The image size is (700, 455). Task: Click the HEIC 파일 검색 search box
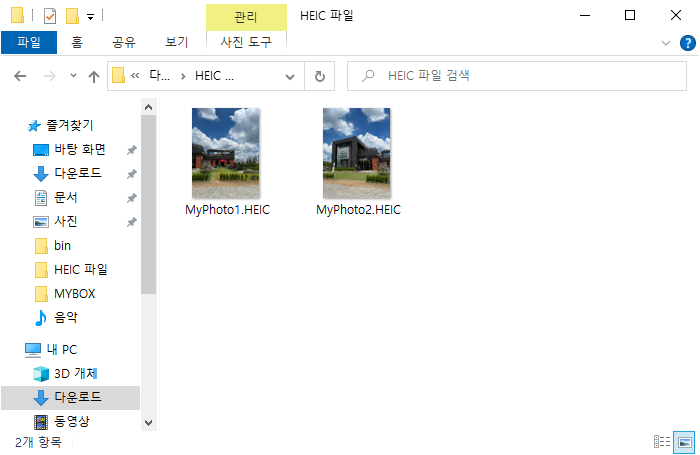pos(517,76)
